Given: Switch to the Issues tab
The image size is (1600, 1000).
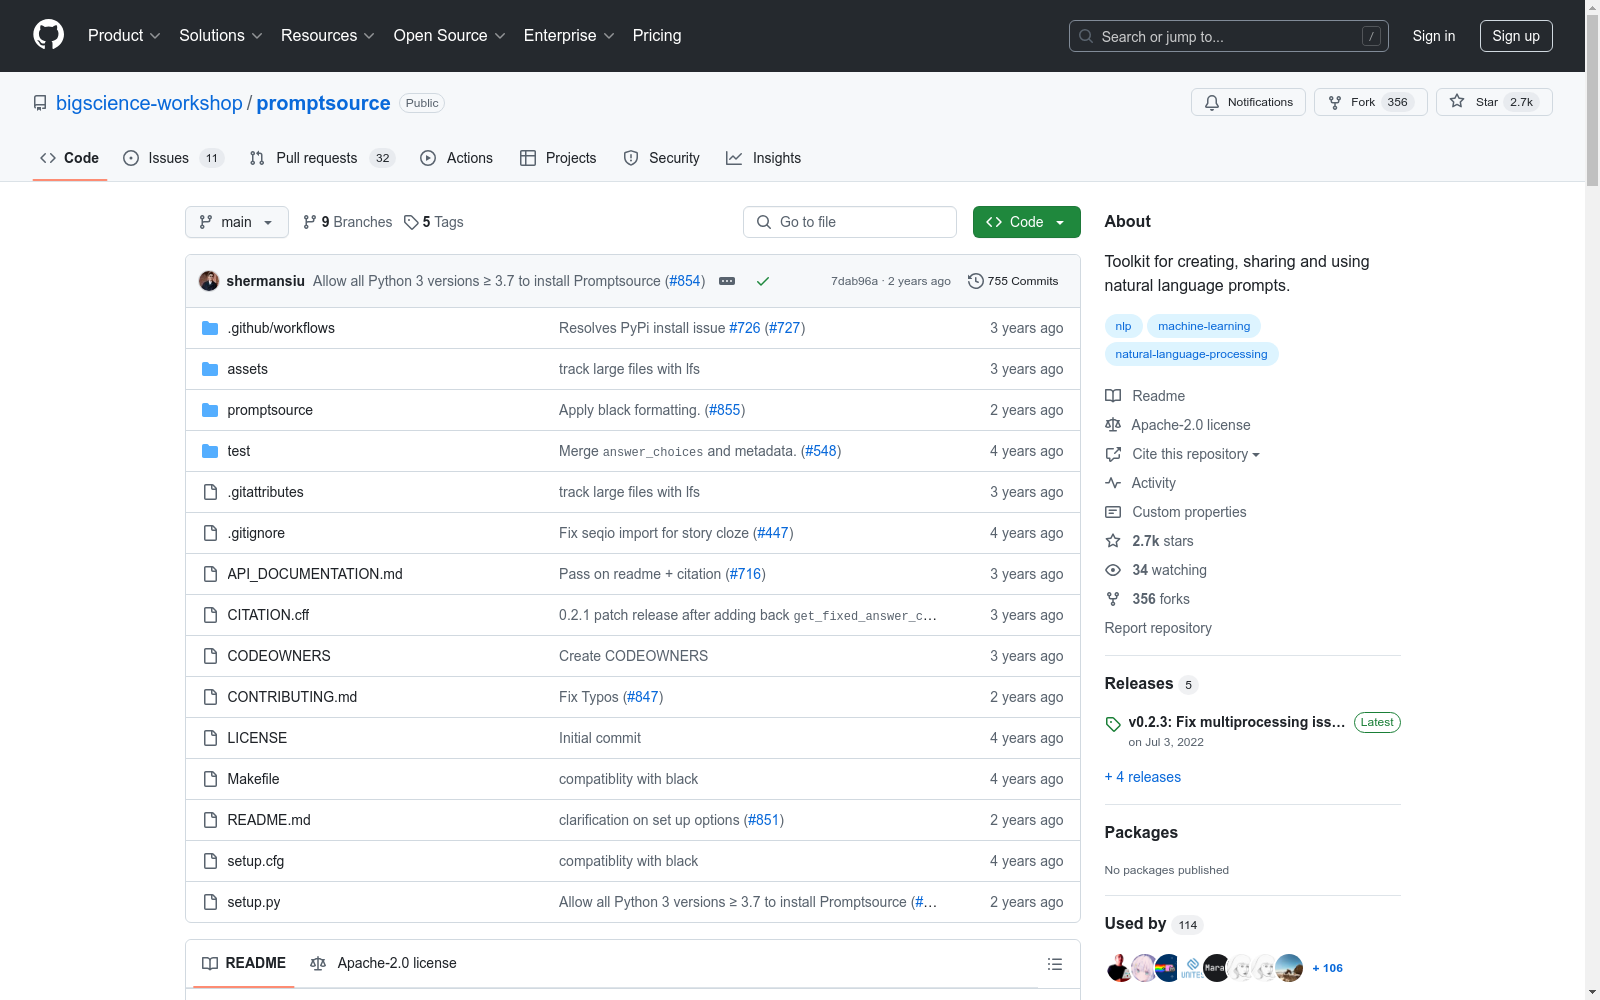Looking at the screenshot, I should point(173,158).
